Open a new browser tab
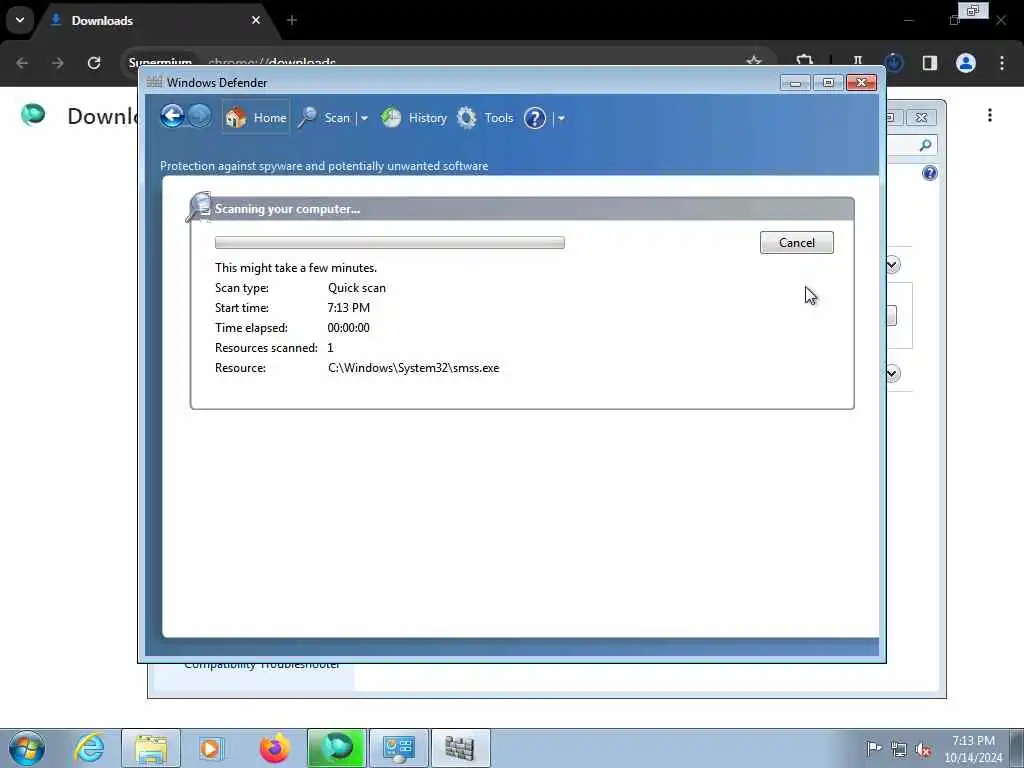The image size is (1024, 768). click(x=292, y=20)
